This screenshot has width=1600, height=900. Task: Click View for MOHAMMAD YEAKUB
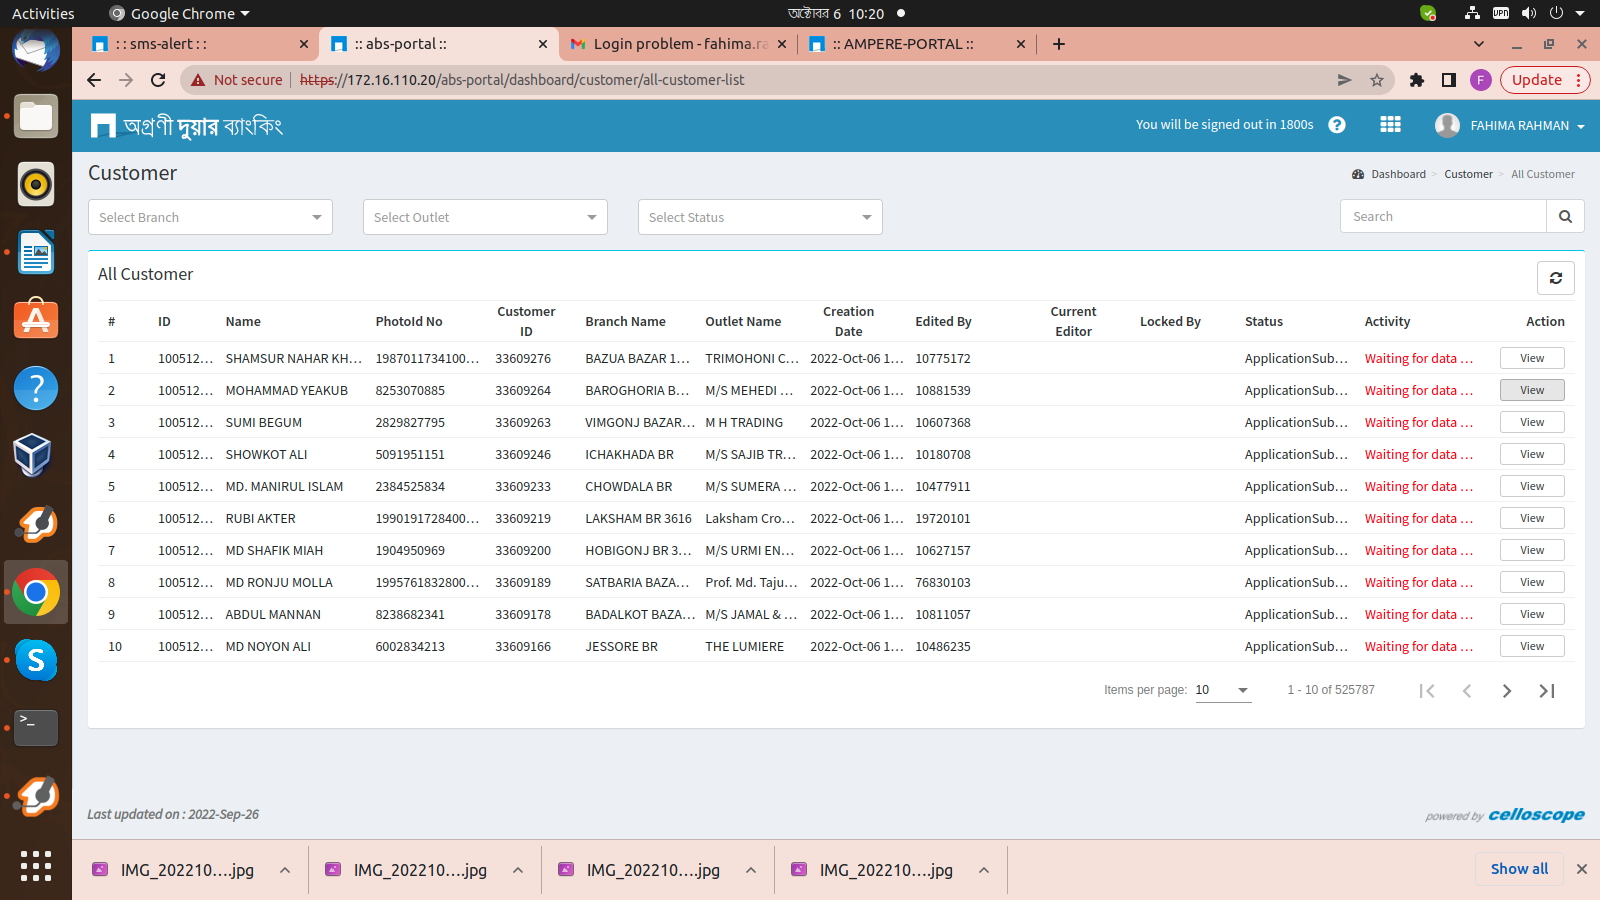(1532, 390)
